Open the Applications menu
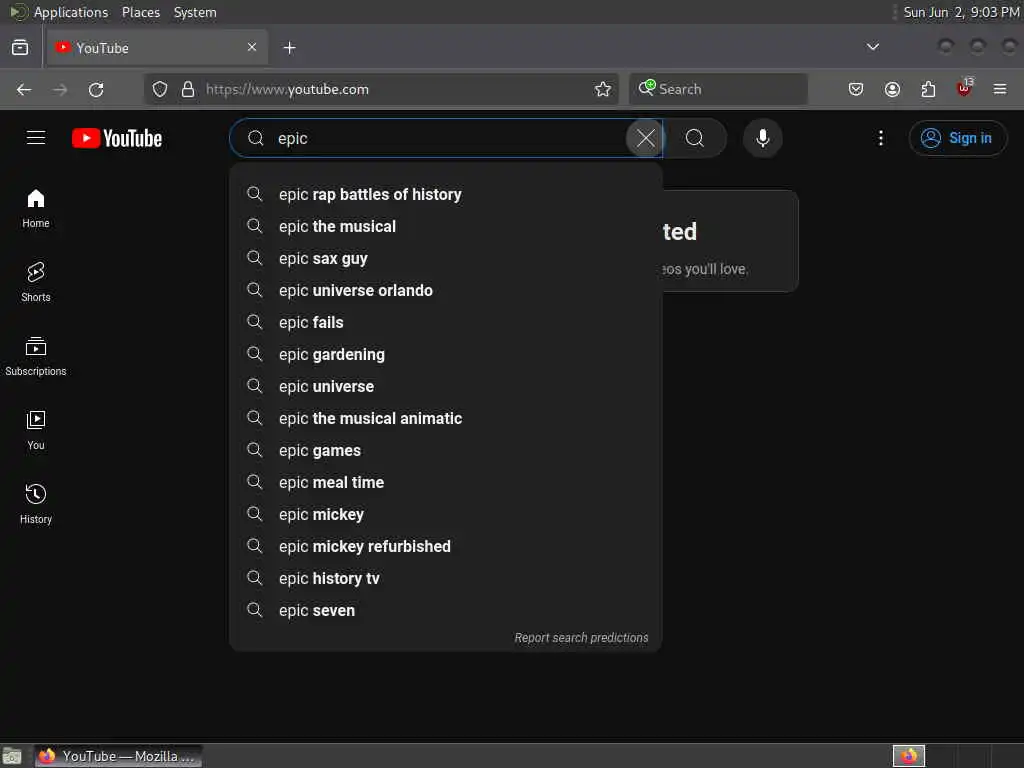 click(71, 12)
